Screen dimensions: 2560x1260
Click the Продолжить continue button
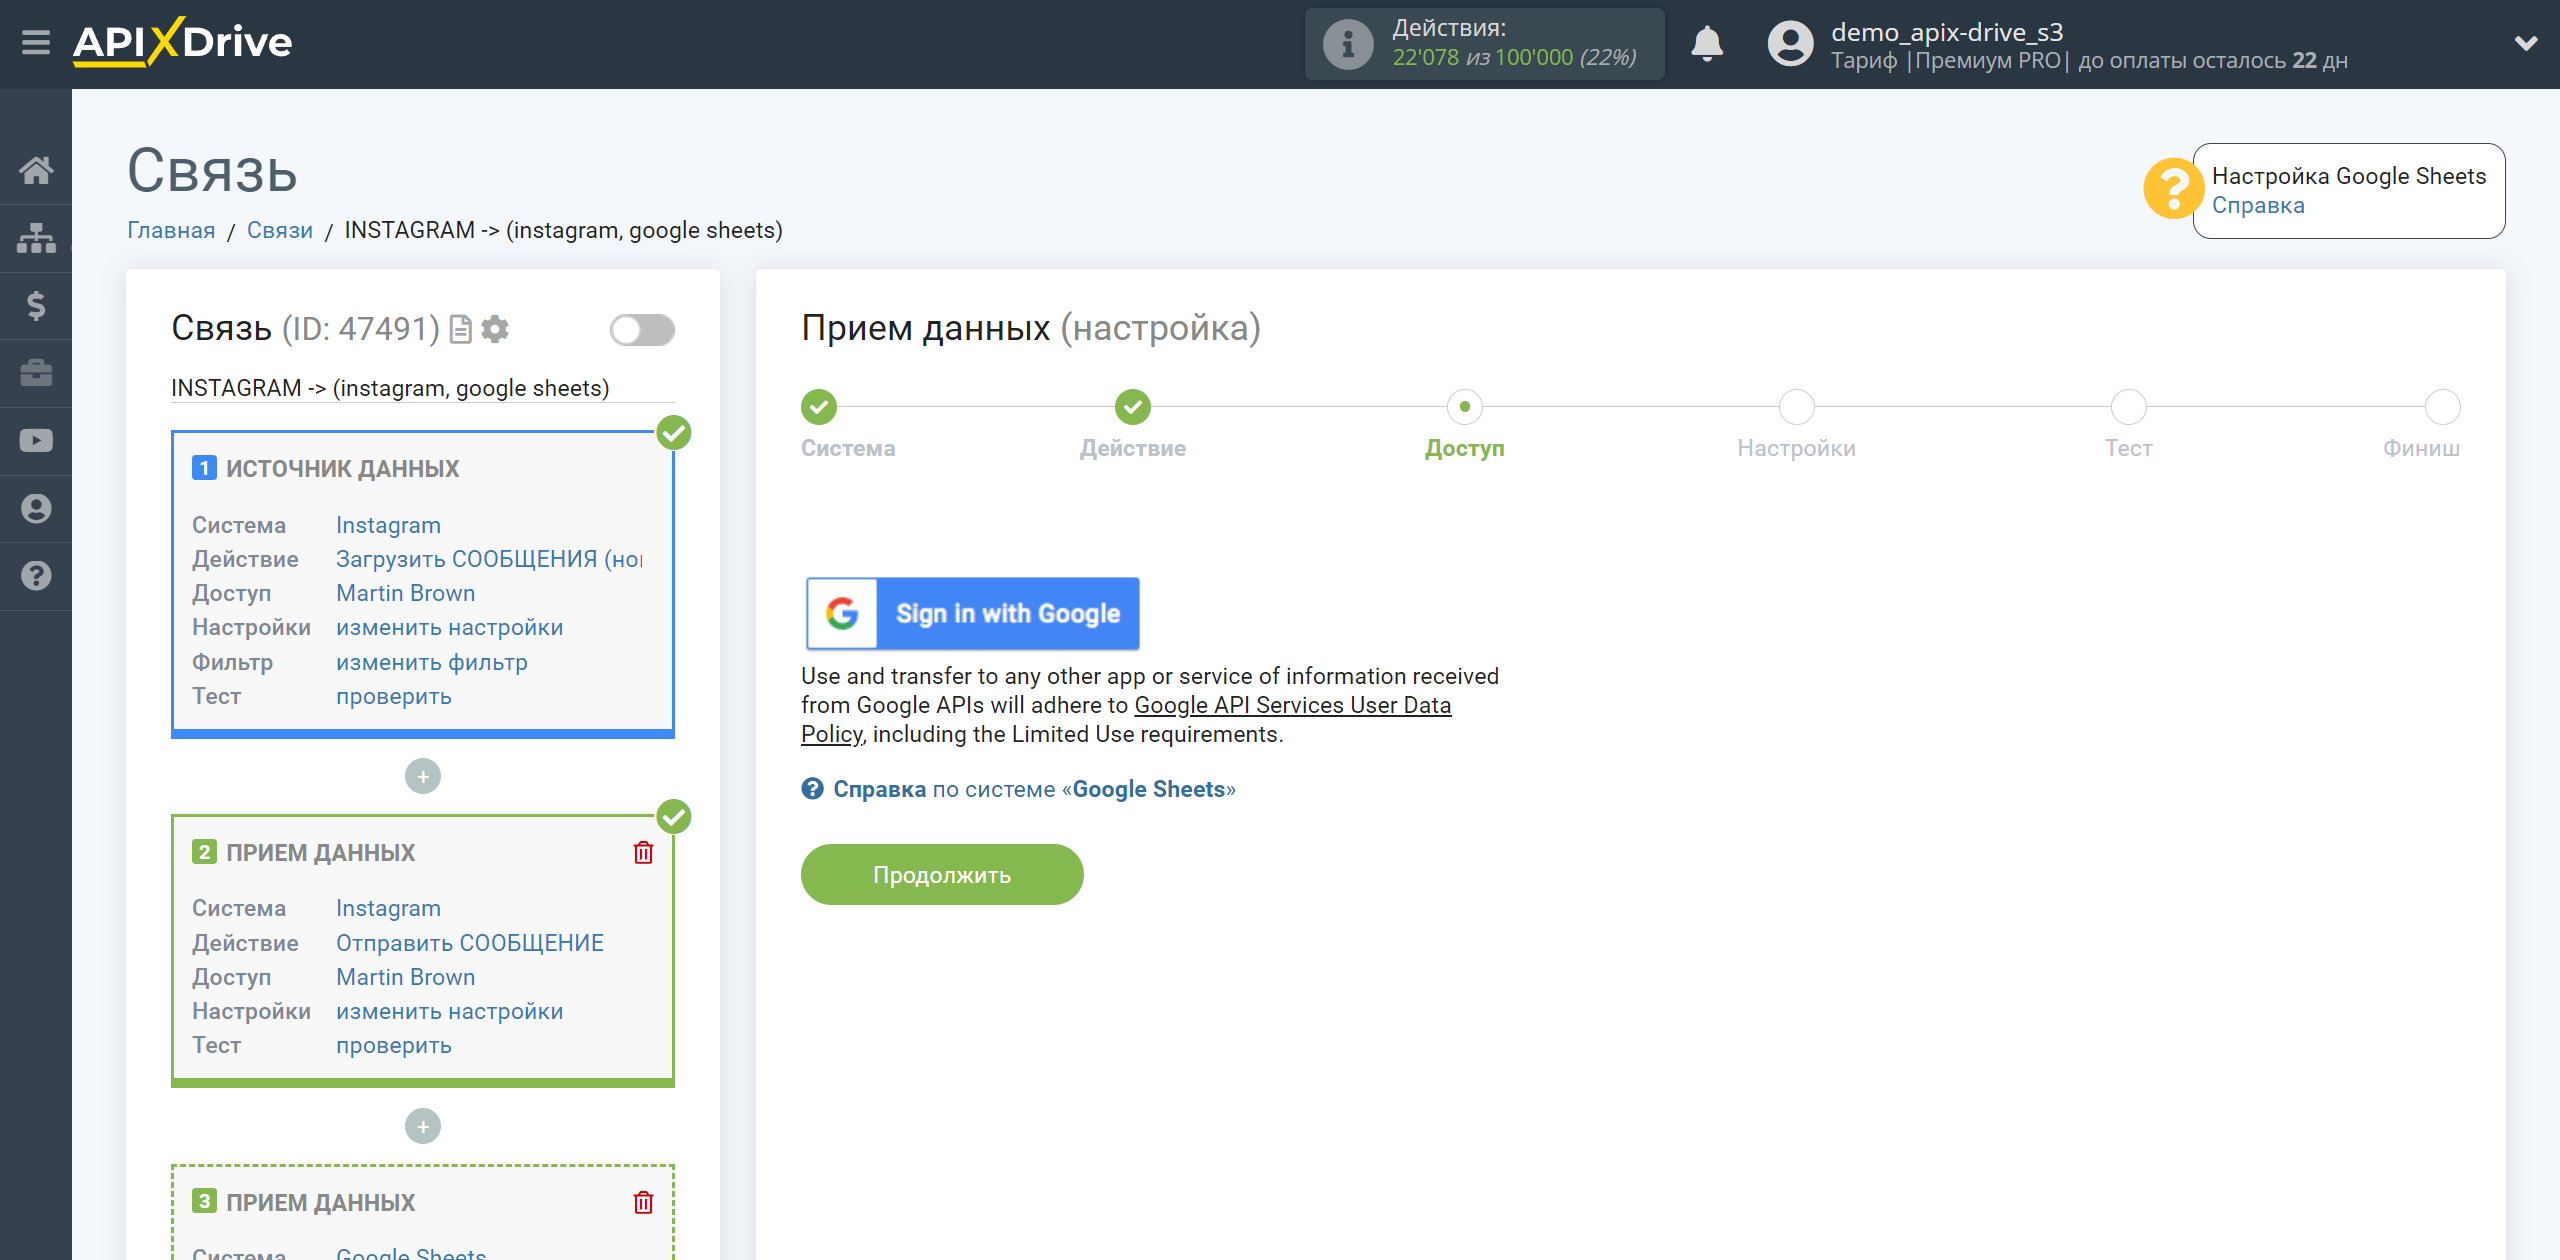942,875
